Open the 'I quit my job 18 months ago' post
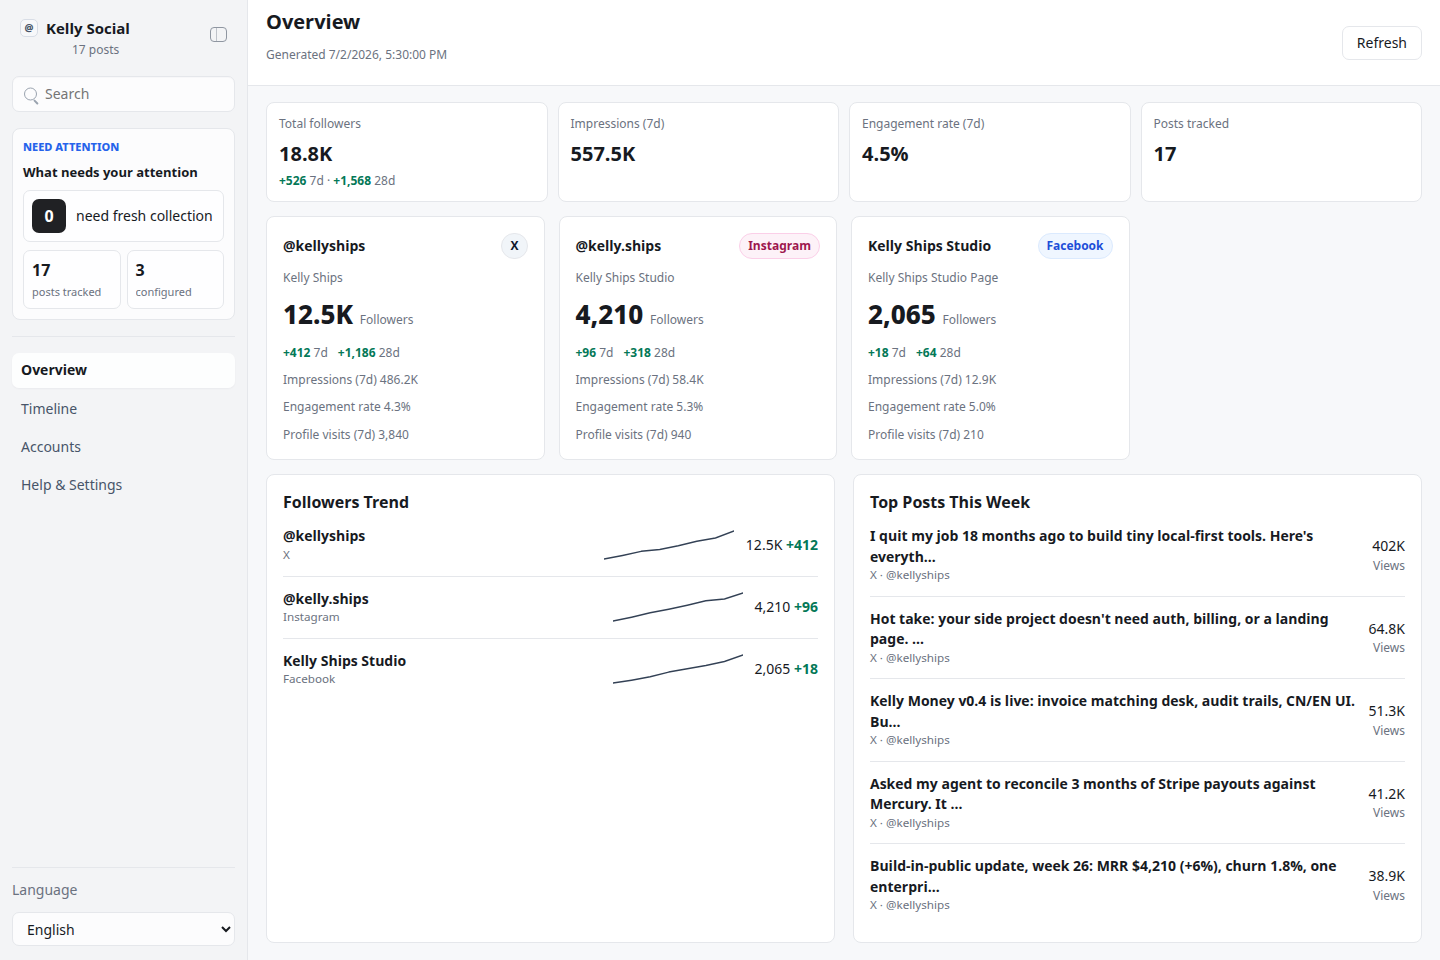The image size is (1440, 960). tap(1137, 555)
